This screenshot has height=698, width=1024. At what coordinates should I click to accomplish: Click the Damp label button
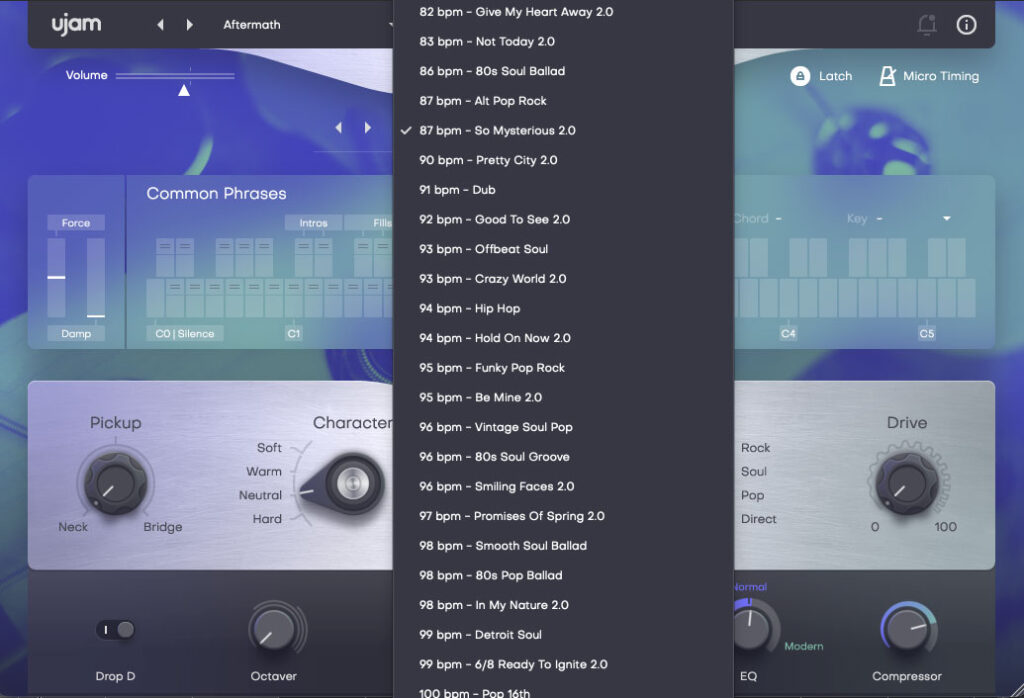point(76,334)
